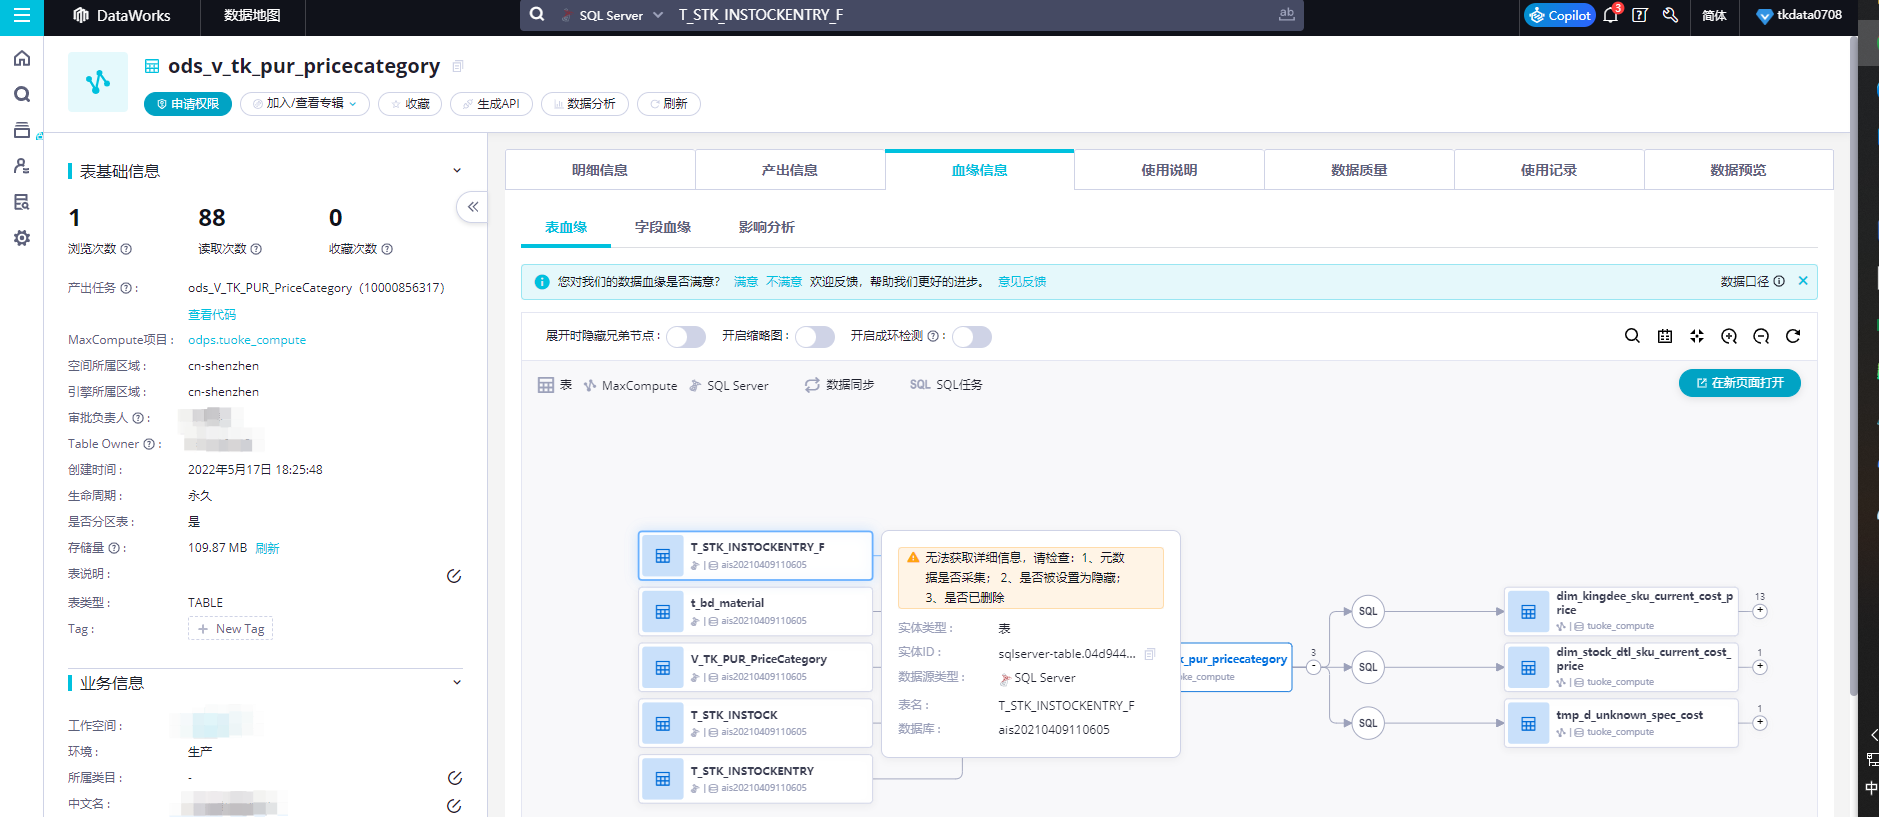Select the 影响分析 sub-tab
This screenshot has height=817, width=1879.
coord(767,227)
